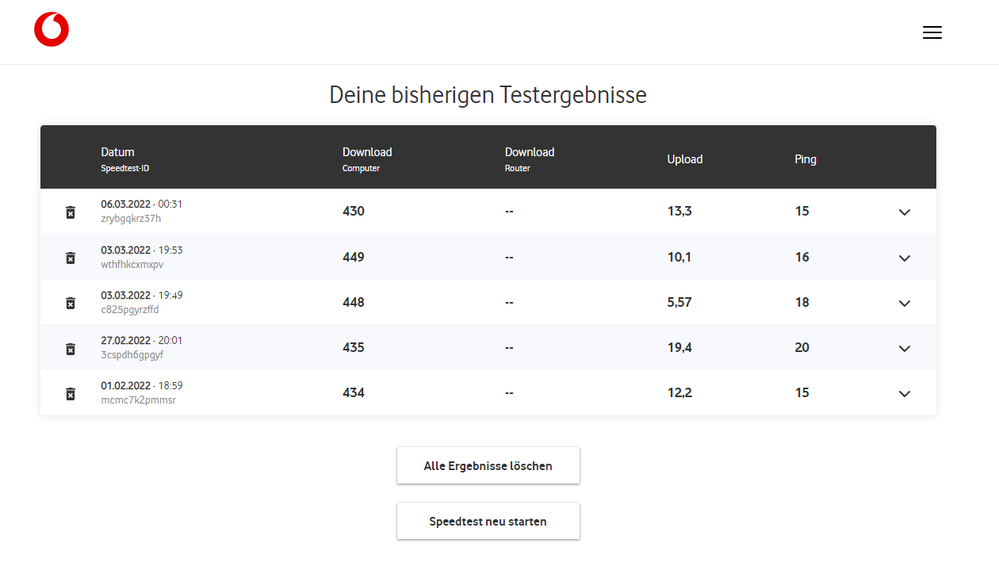The width and height of the screenshot is (999, 562).
Task: Click the Ping column header
Action: coord(805,159)
